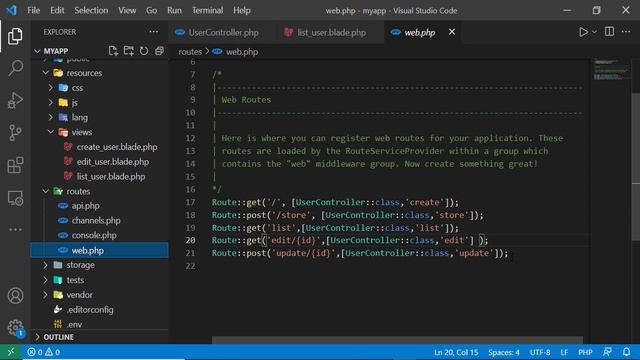This screenshot has height=360, width=640.
Task: Click Ln 20, Col 15 status item
Action: [x=456, y=352]
